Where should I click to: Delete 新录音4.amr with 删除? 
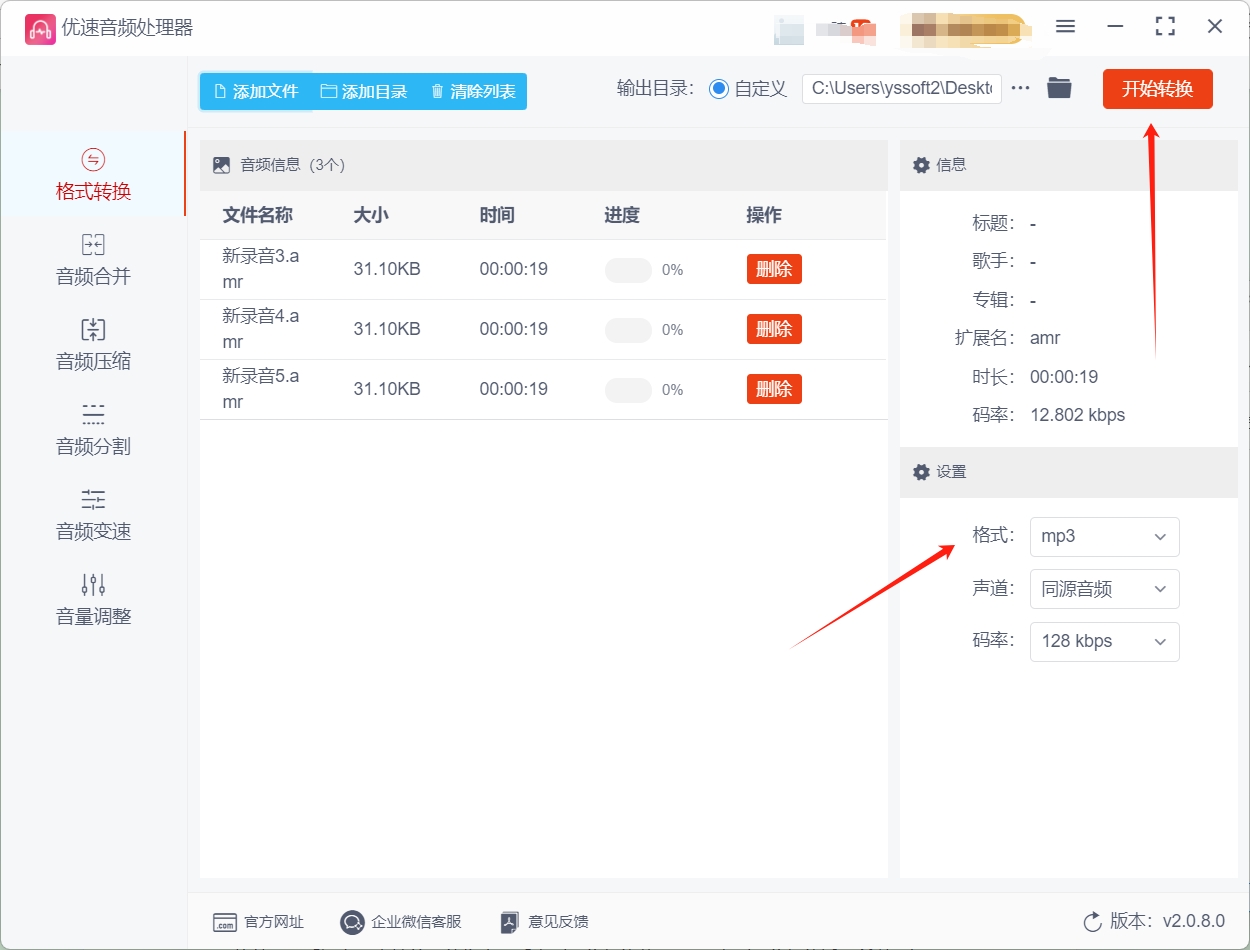[774, 329]
